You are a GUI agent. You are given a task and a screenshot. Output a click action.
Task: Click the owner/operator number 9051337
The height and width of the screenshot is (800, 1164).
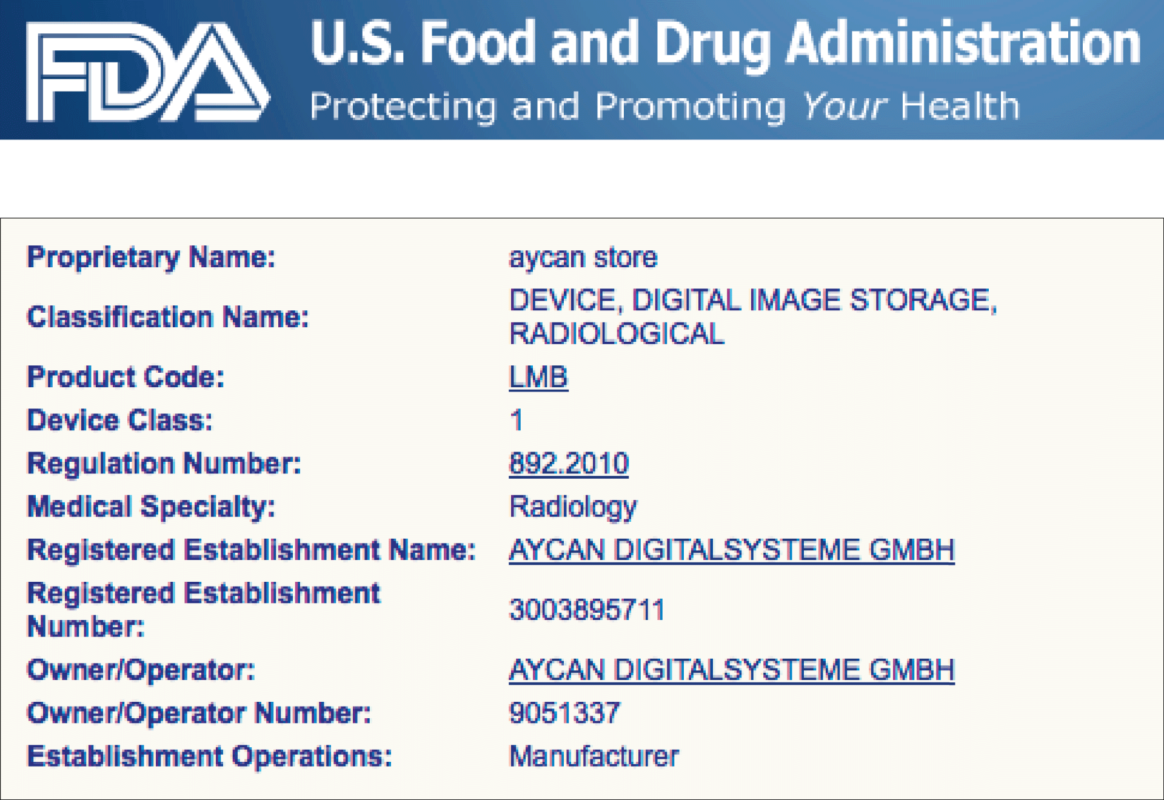pos(564,713)
